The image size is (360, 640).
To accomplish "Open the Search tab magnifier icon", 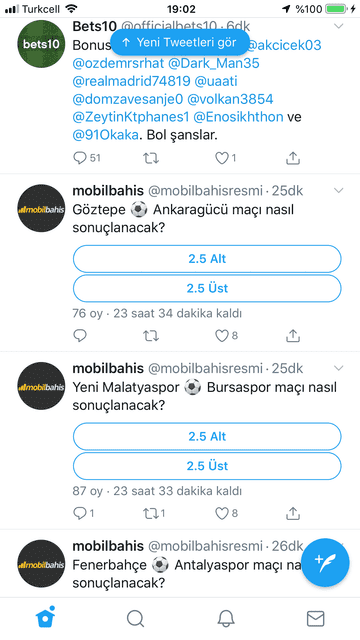I will (135, 618).
